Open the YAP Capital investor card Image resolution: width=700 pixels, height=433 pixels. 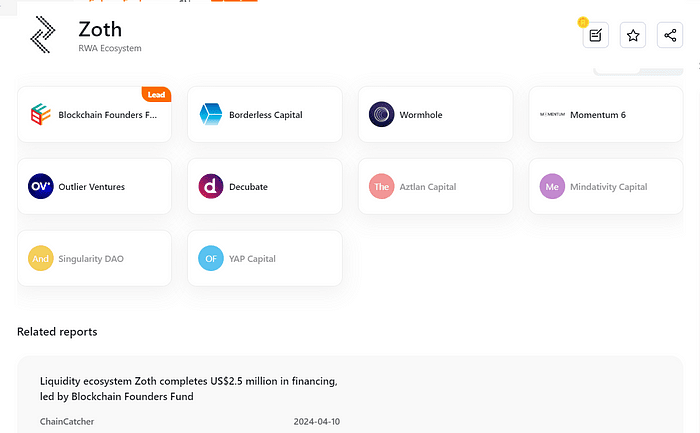264,259
